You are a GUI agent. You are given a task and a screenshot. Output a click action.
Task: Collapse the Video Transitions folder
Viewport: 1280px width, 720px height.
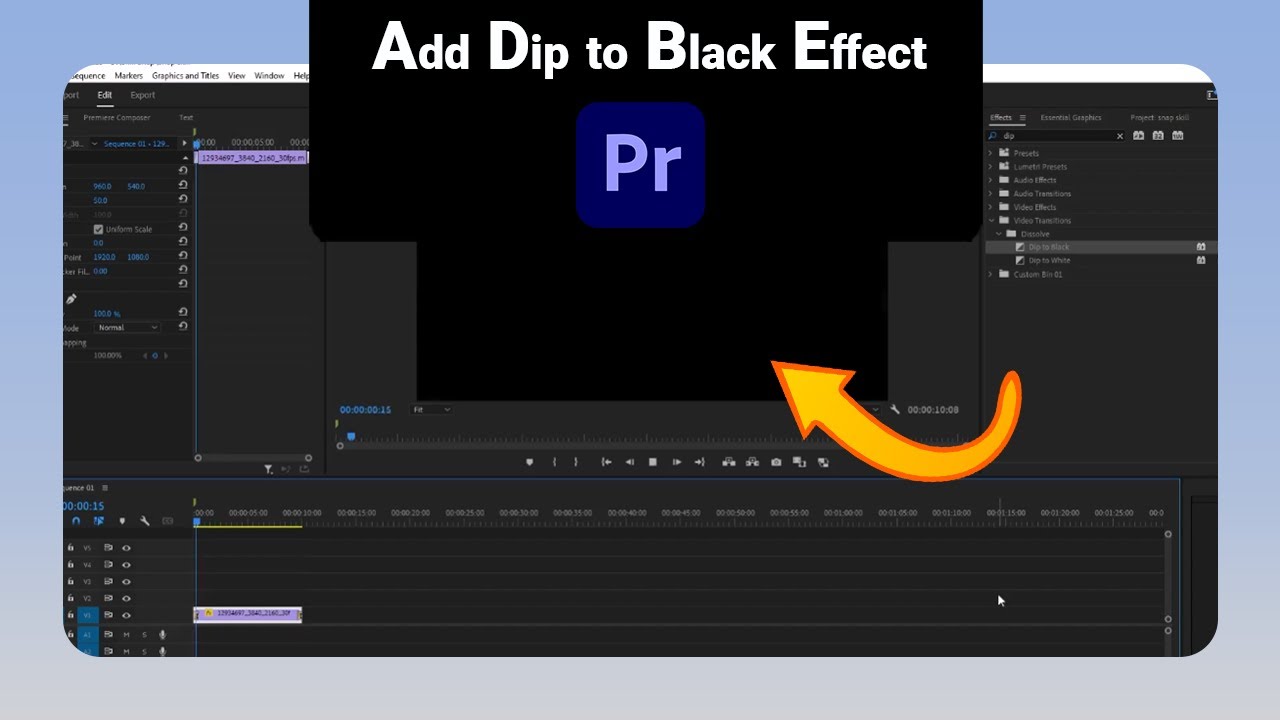[x=991, y=220]
